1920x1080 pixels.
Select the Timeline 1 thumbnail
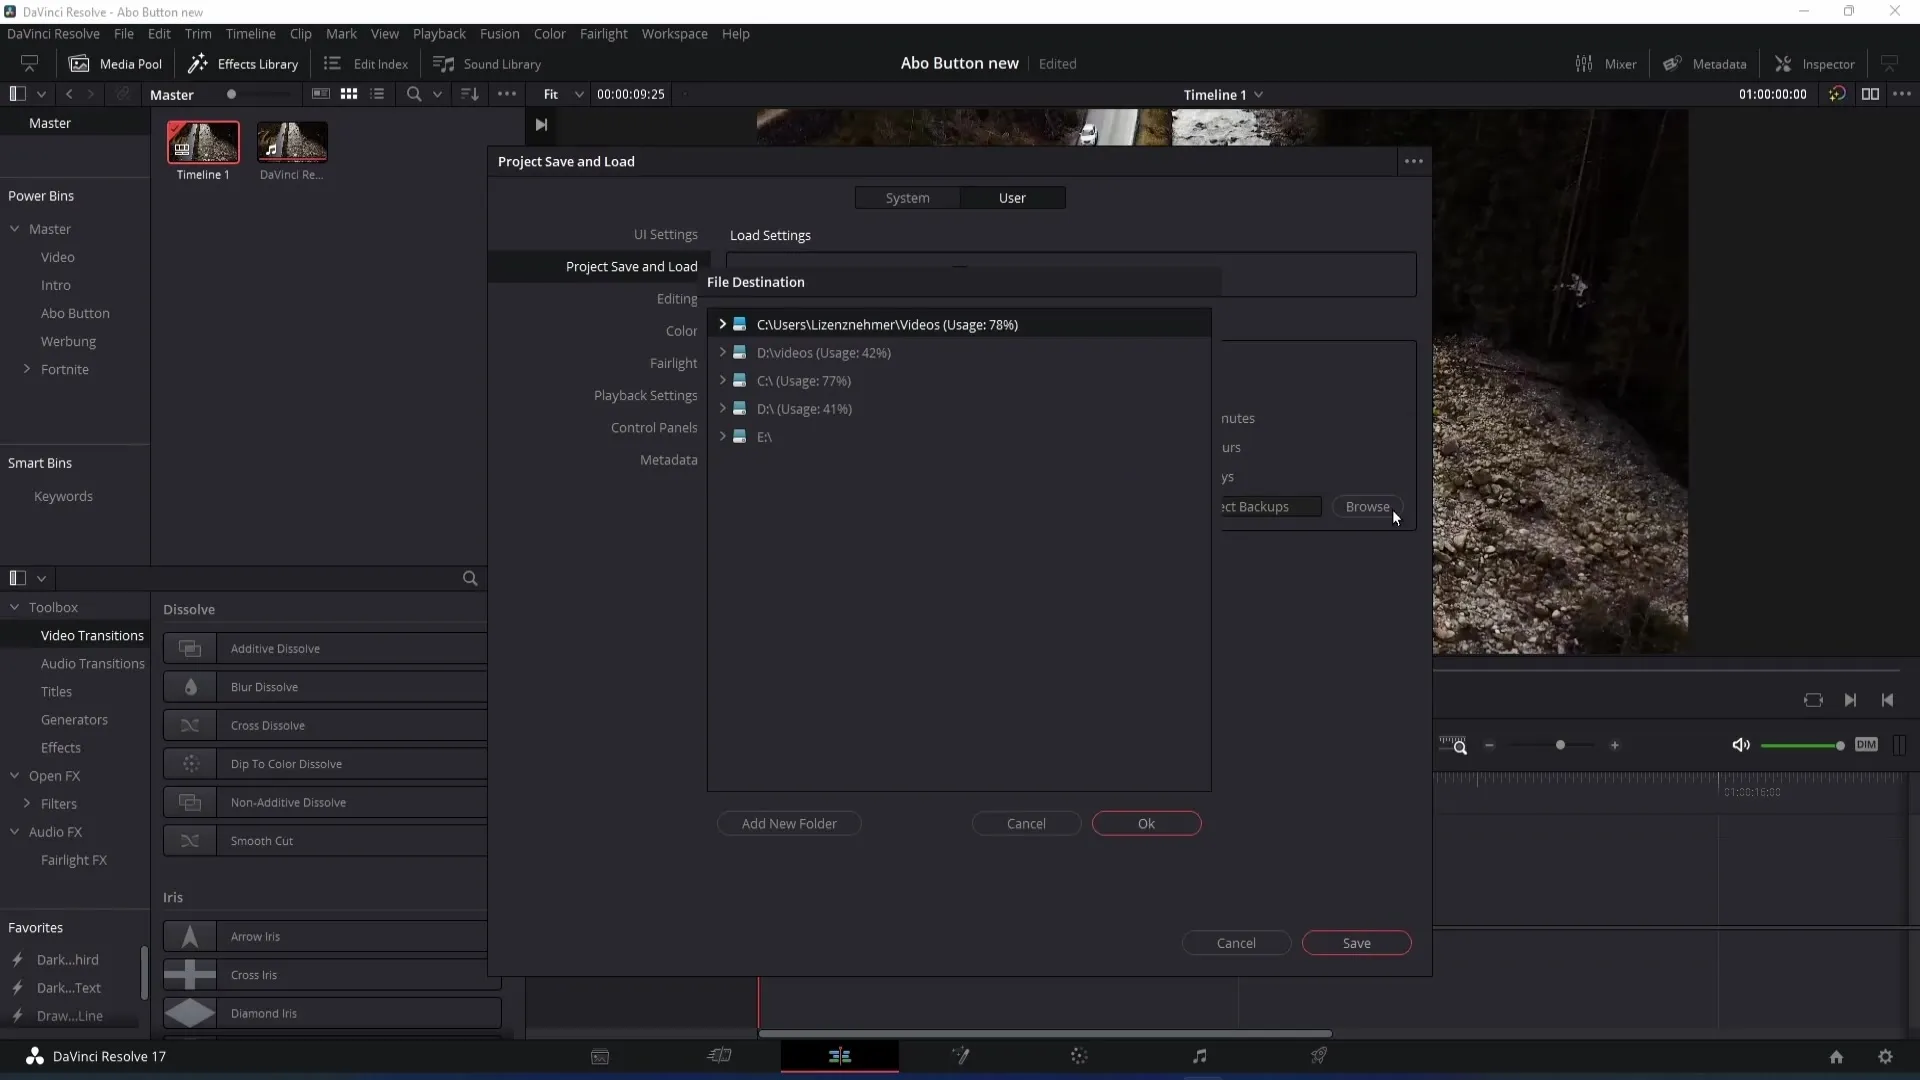pyautogui.click(x=202, y=141)
